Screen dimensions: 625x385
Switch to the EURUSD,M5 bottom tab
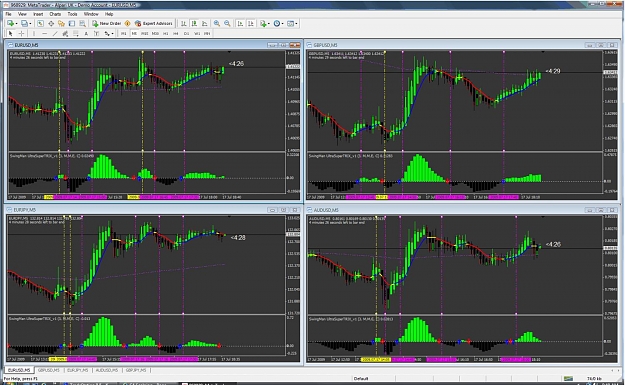click(x=19, y=370)
